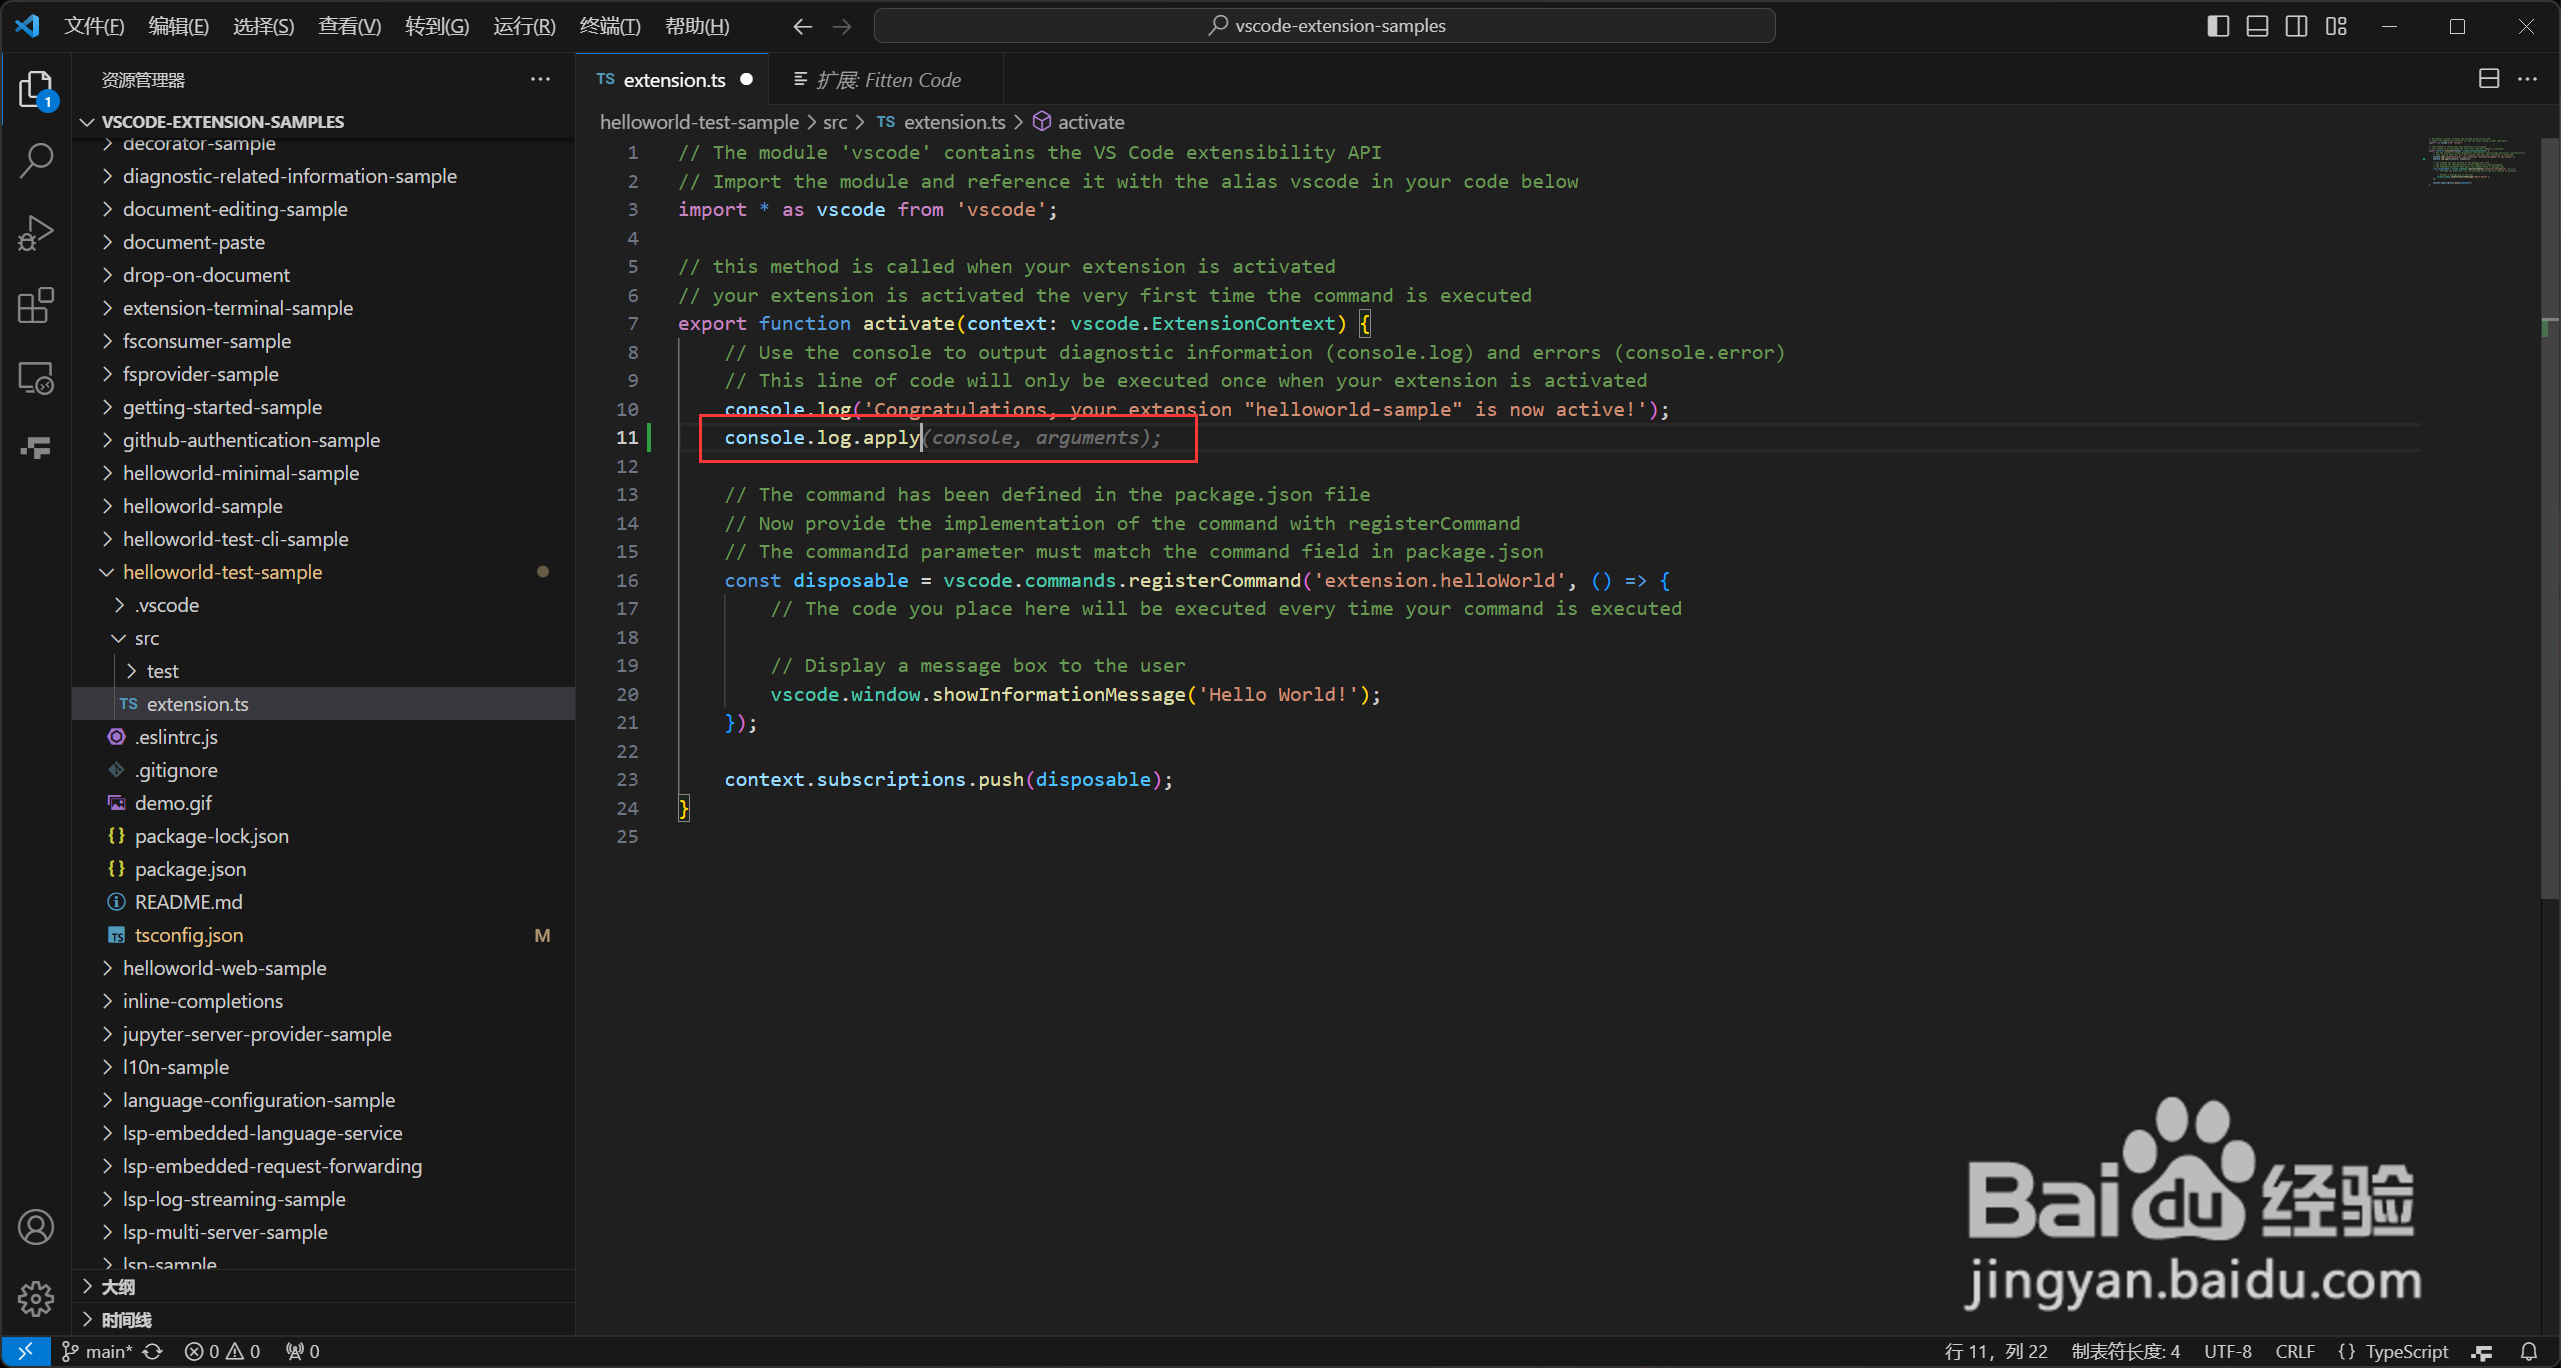This screenshot has height=1368, width=2561.
Task: Open the Explorer views and more actions ellipsis
Action: (x=540, y=79)
